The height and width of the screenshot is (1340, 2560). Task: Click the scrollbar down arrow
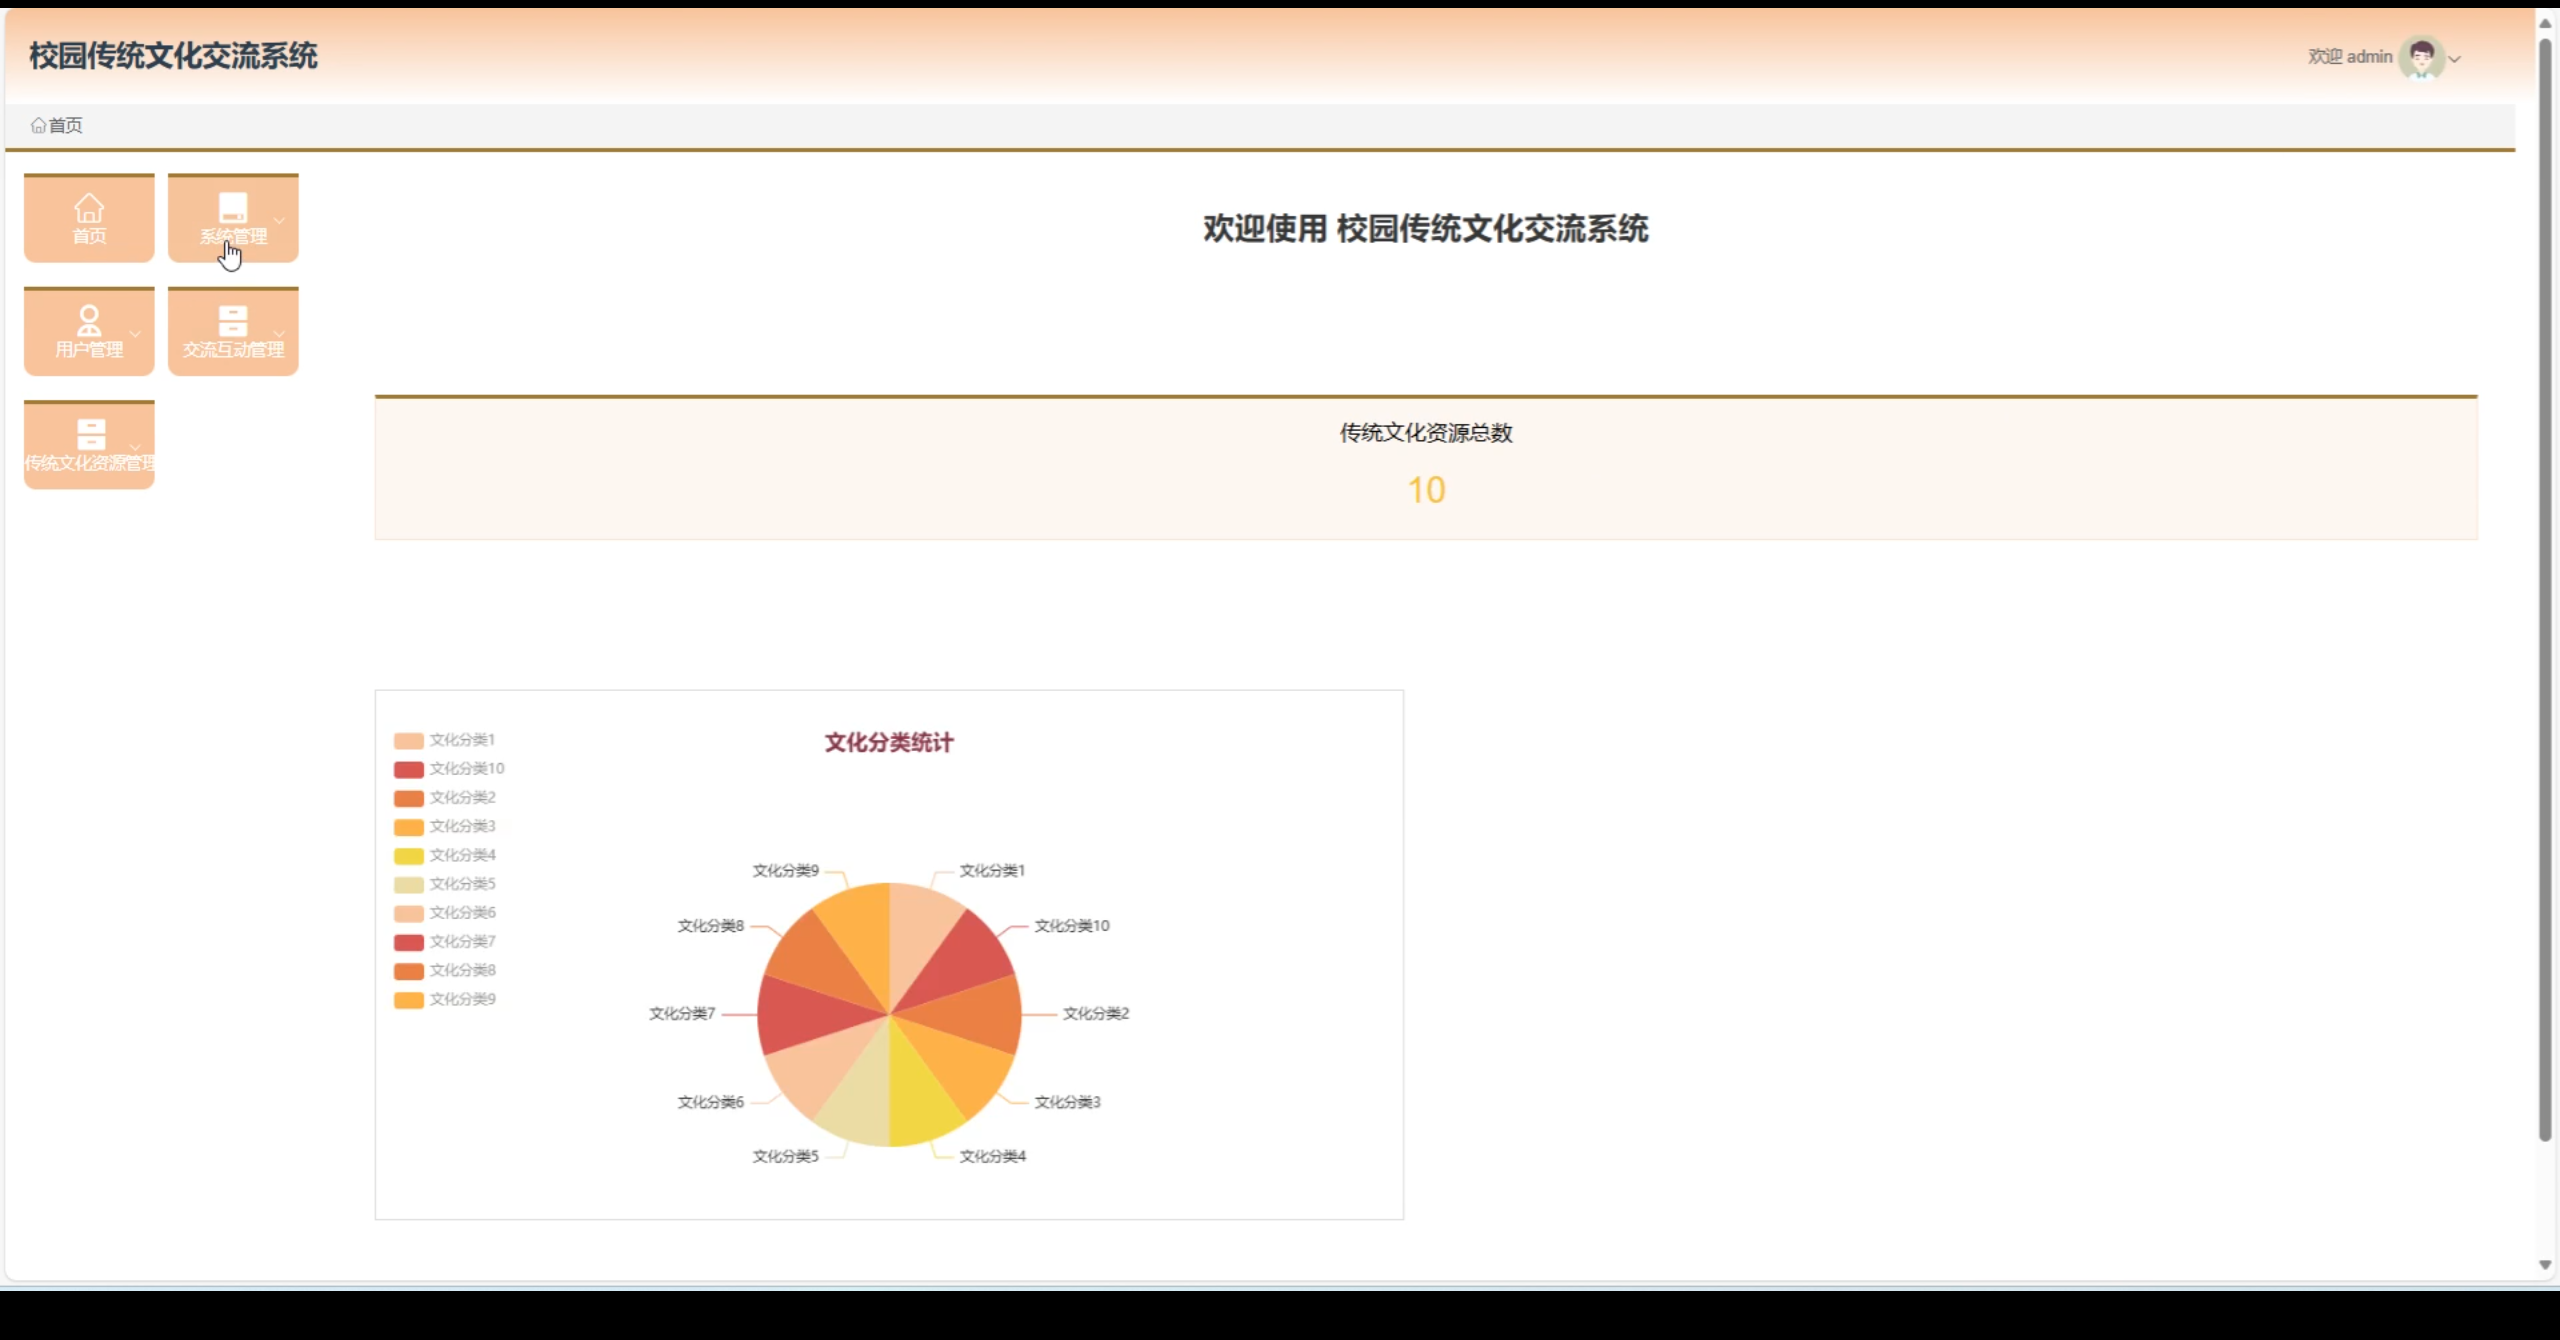2545,1265
